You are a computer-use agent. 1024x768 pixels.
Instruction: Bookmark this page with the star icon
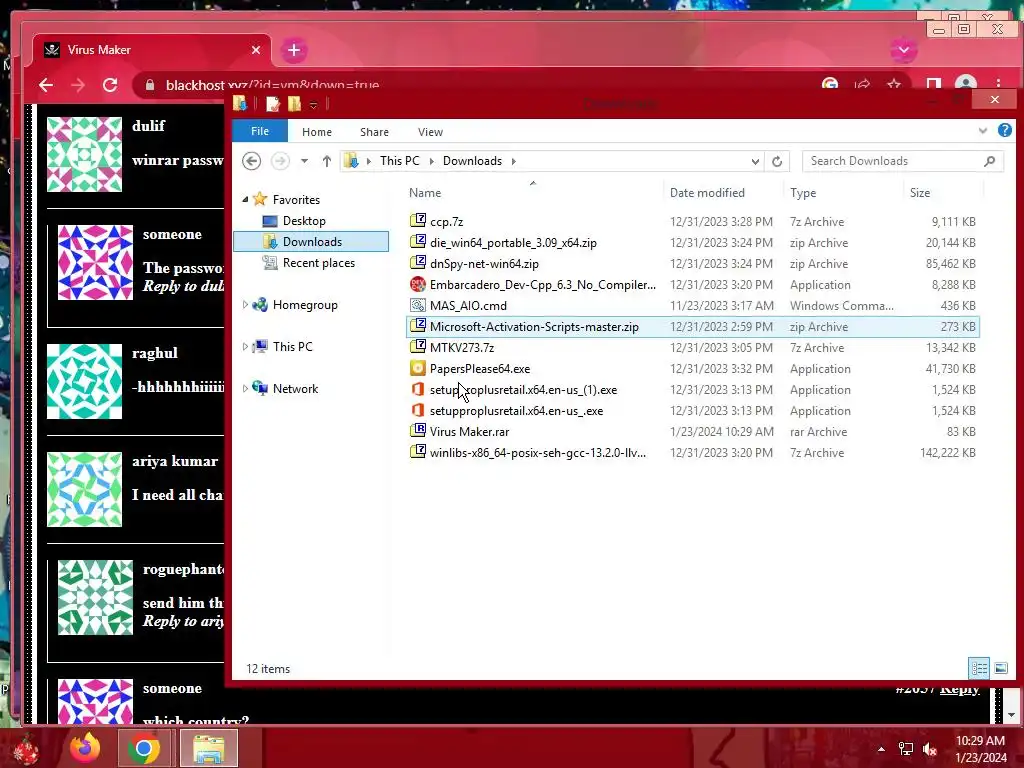[894, 84]
